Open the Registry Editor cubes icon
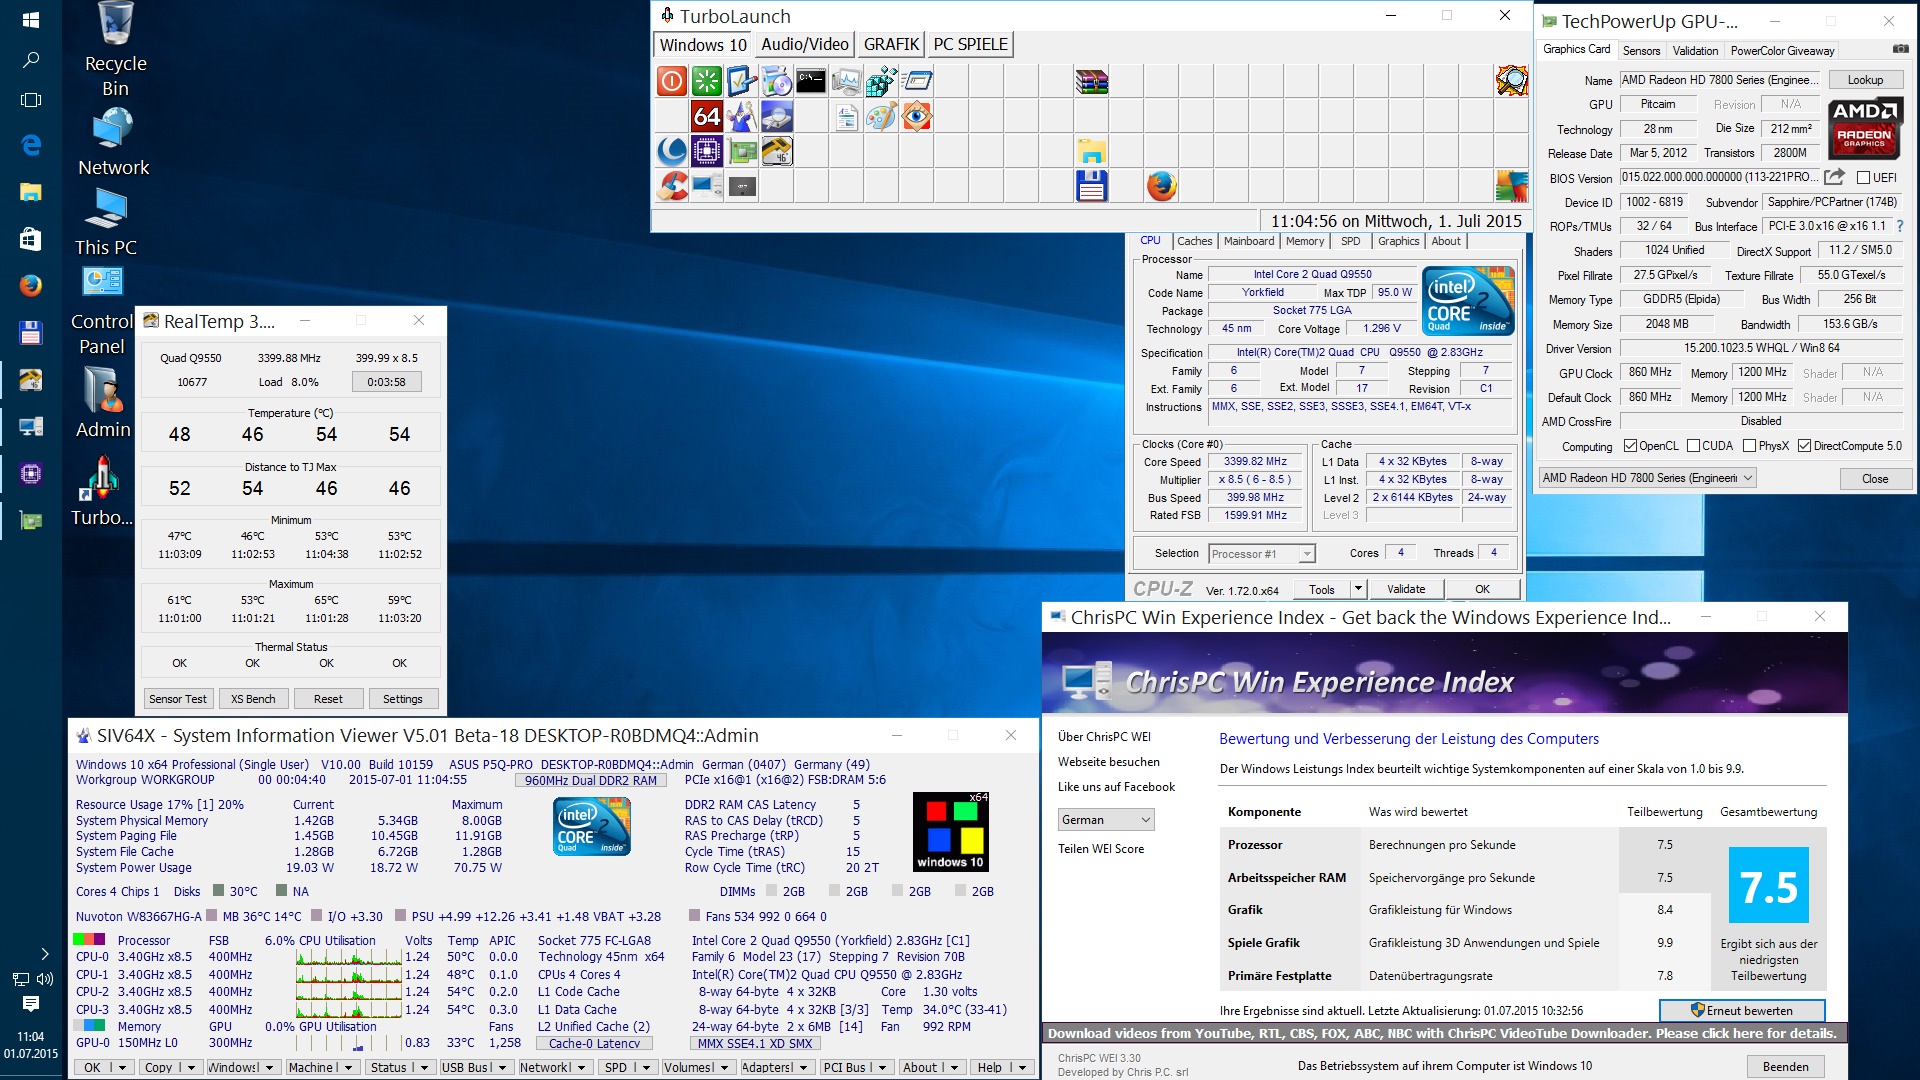 (881, 81)
